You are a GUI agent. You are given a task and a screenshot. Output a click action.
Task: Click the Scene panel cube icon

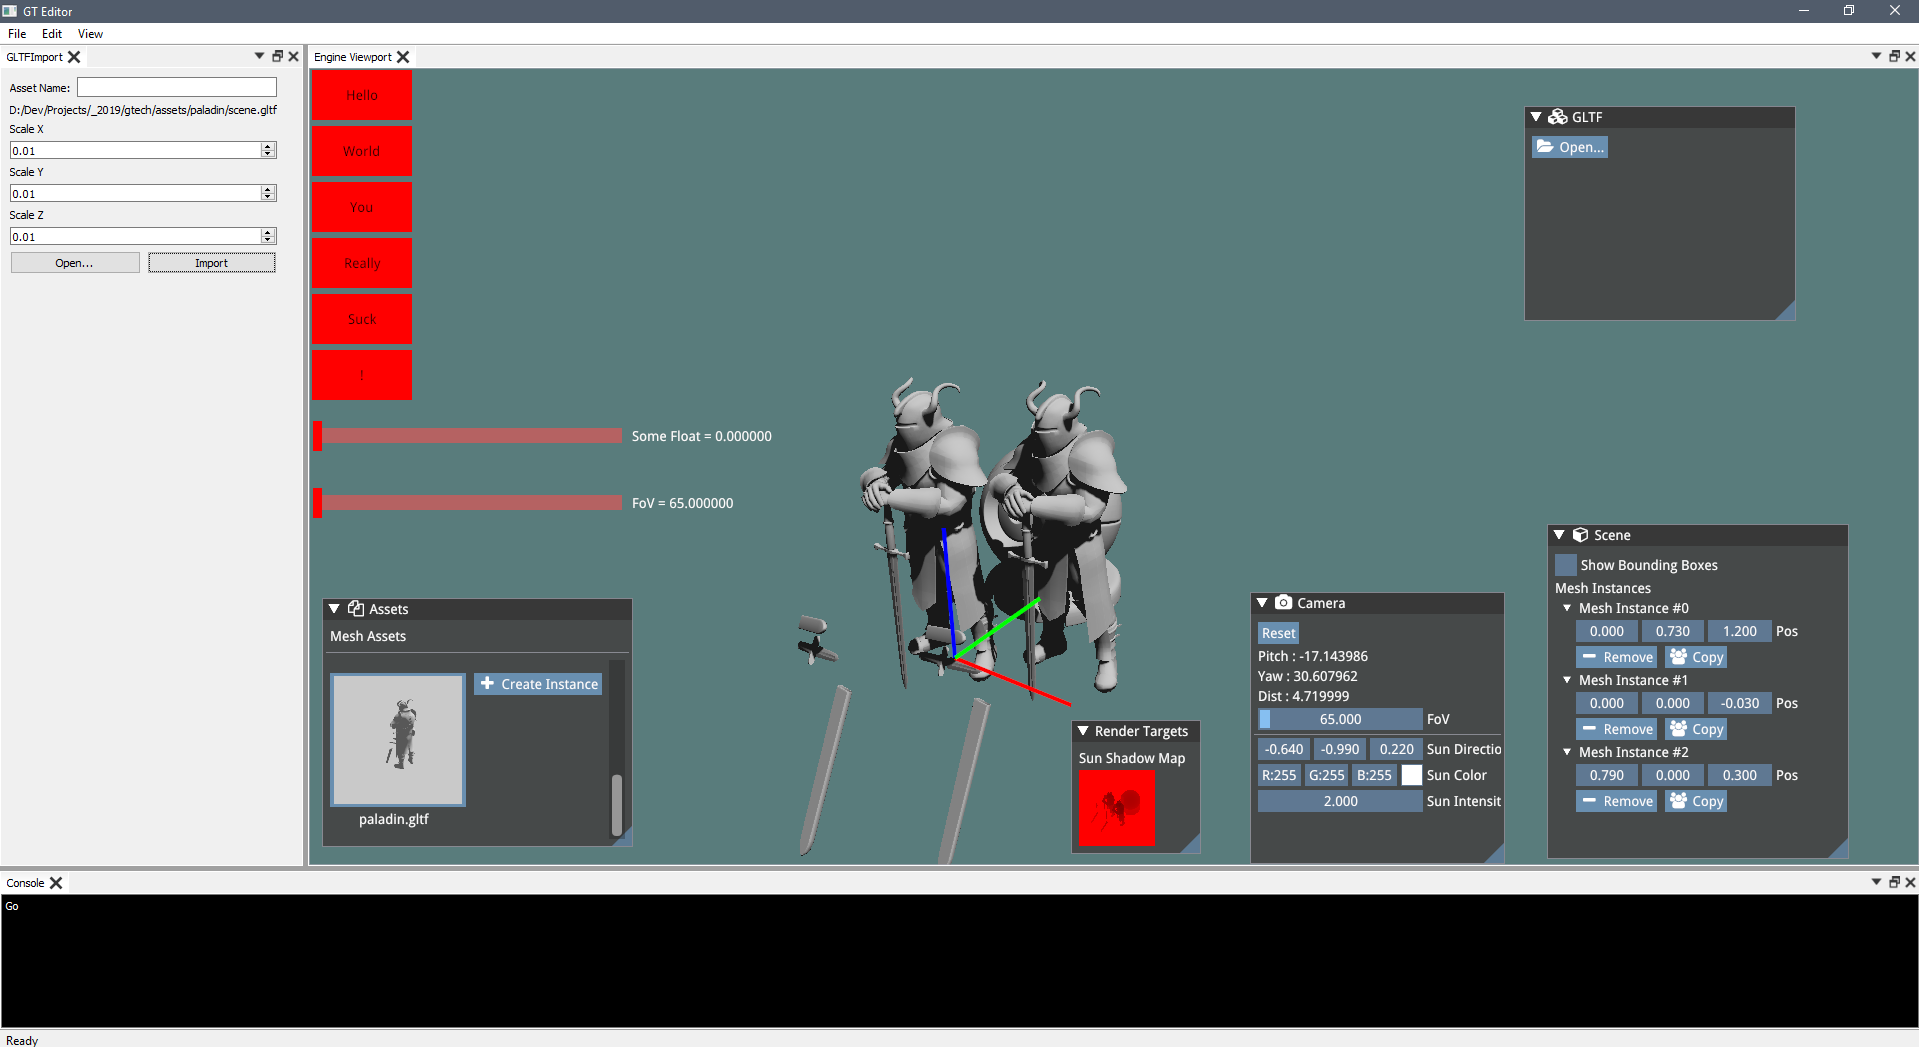(1580, 535)
